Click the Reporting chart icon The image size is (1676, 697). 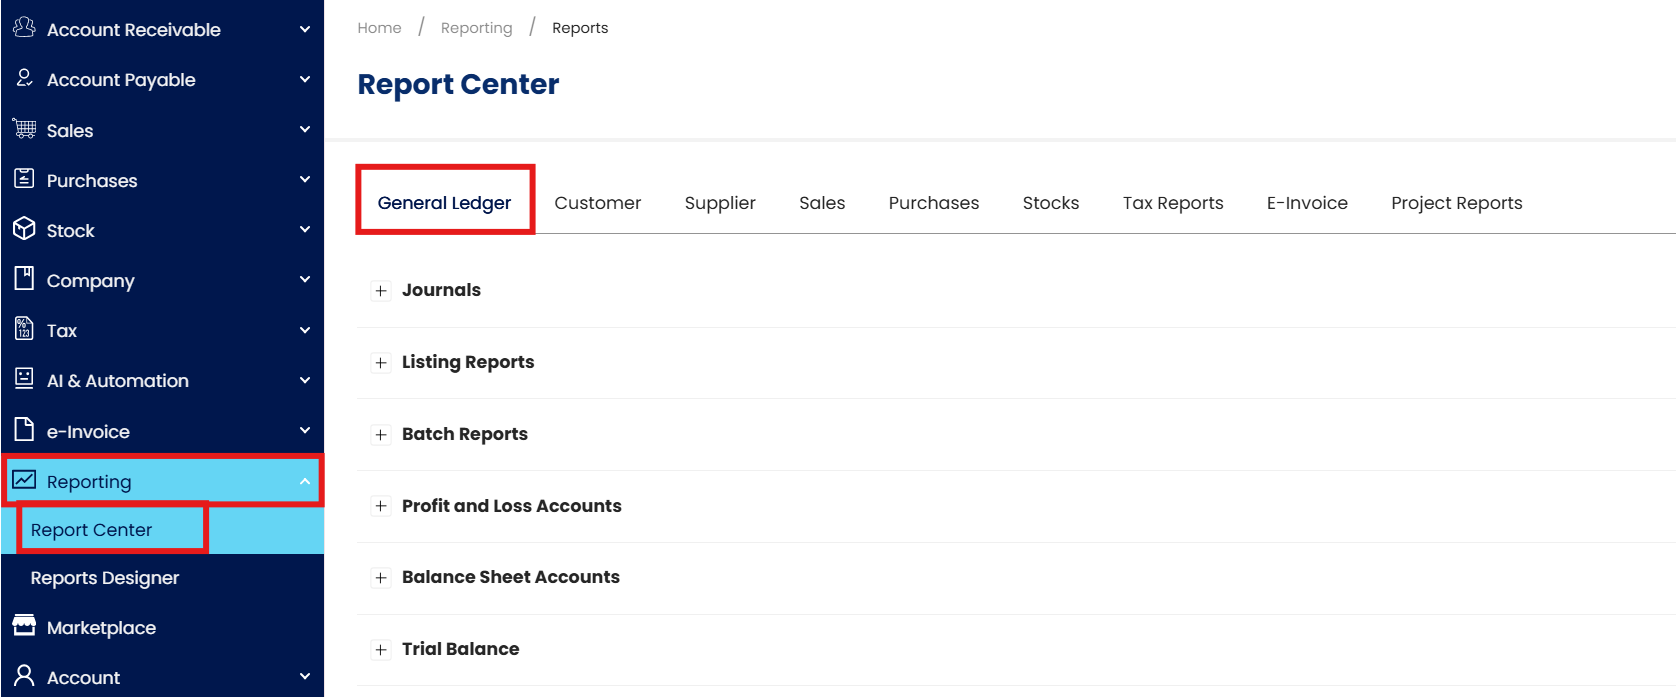[x=24, y=480]
